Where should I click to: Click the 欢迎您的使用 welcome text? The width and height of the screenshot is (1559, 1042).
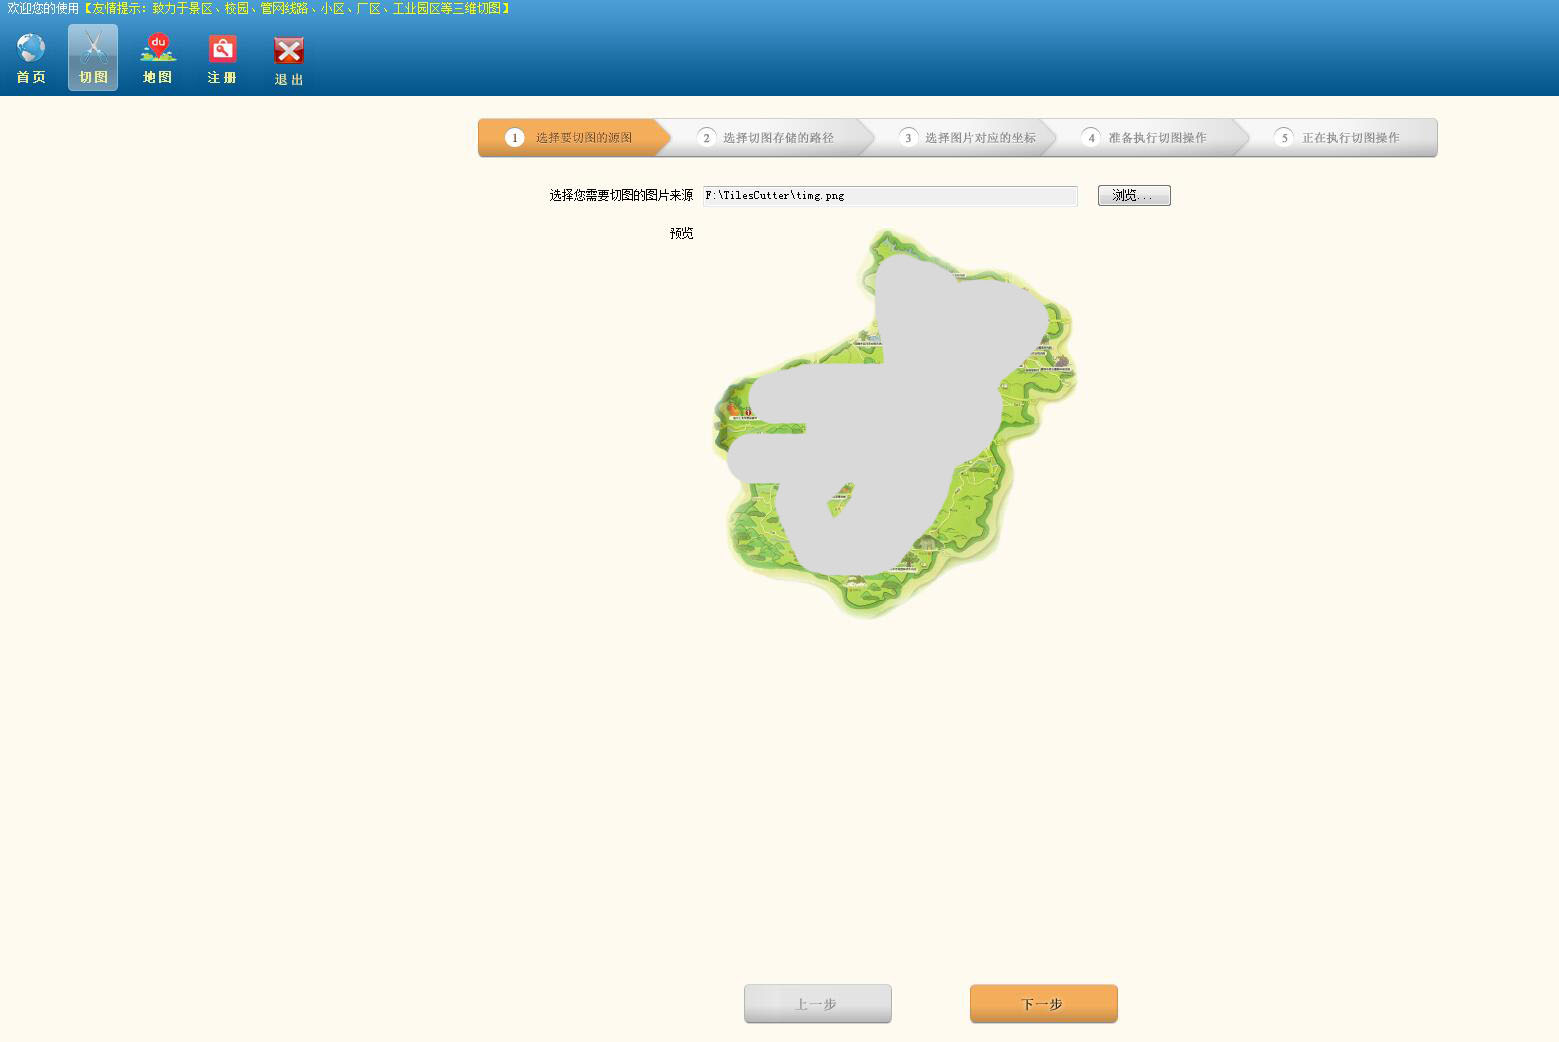pyautogui.click(x=43, y=8)
